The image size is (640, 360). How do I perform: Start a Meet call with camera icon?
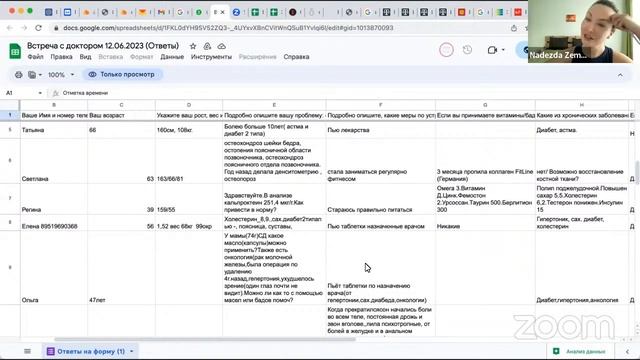492,50
